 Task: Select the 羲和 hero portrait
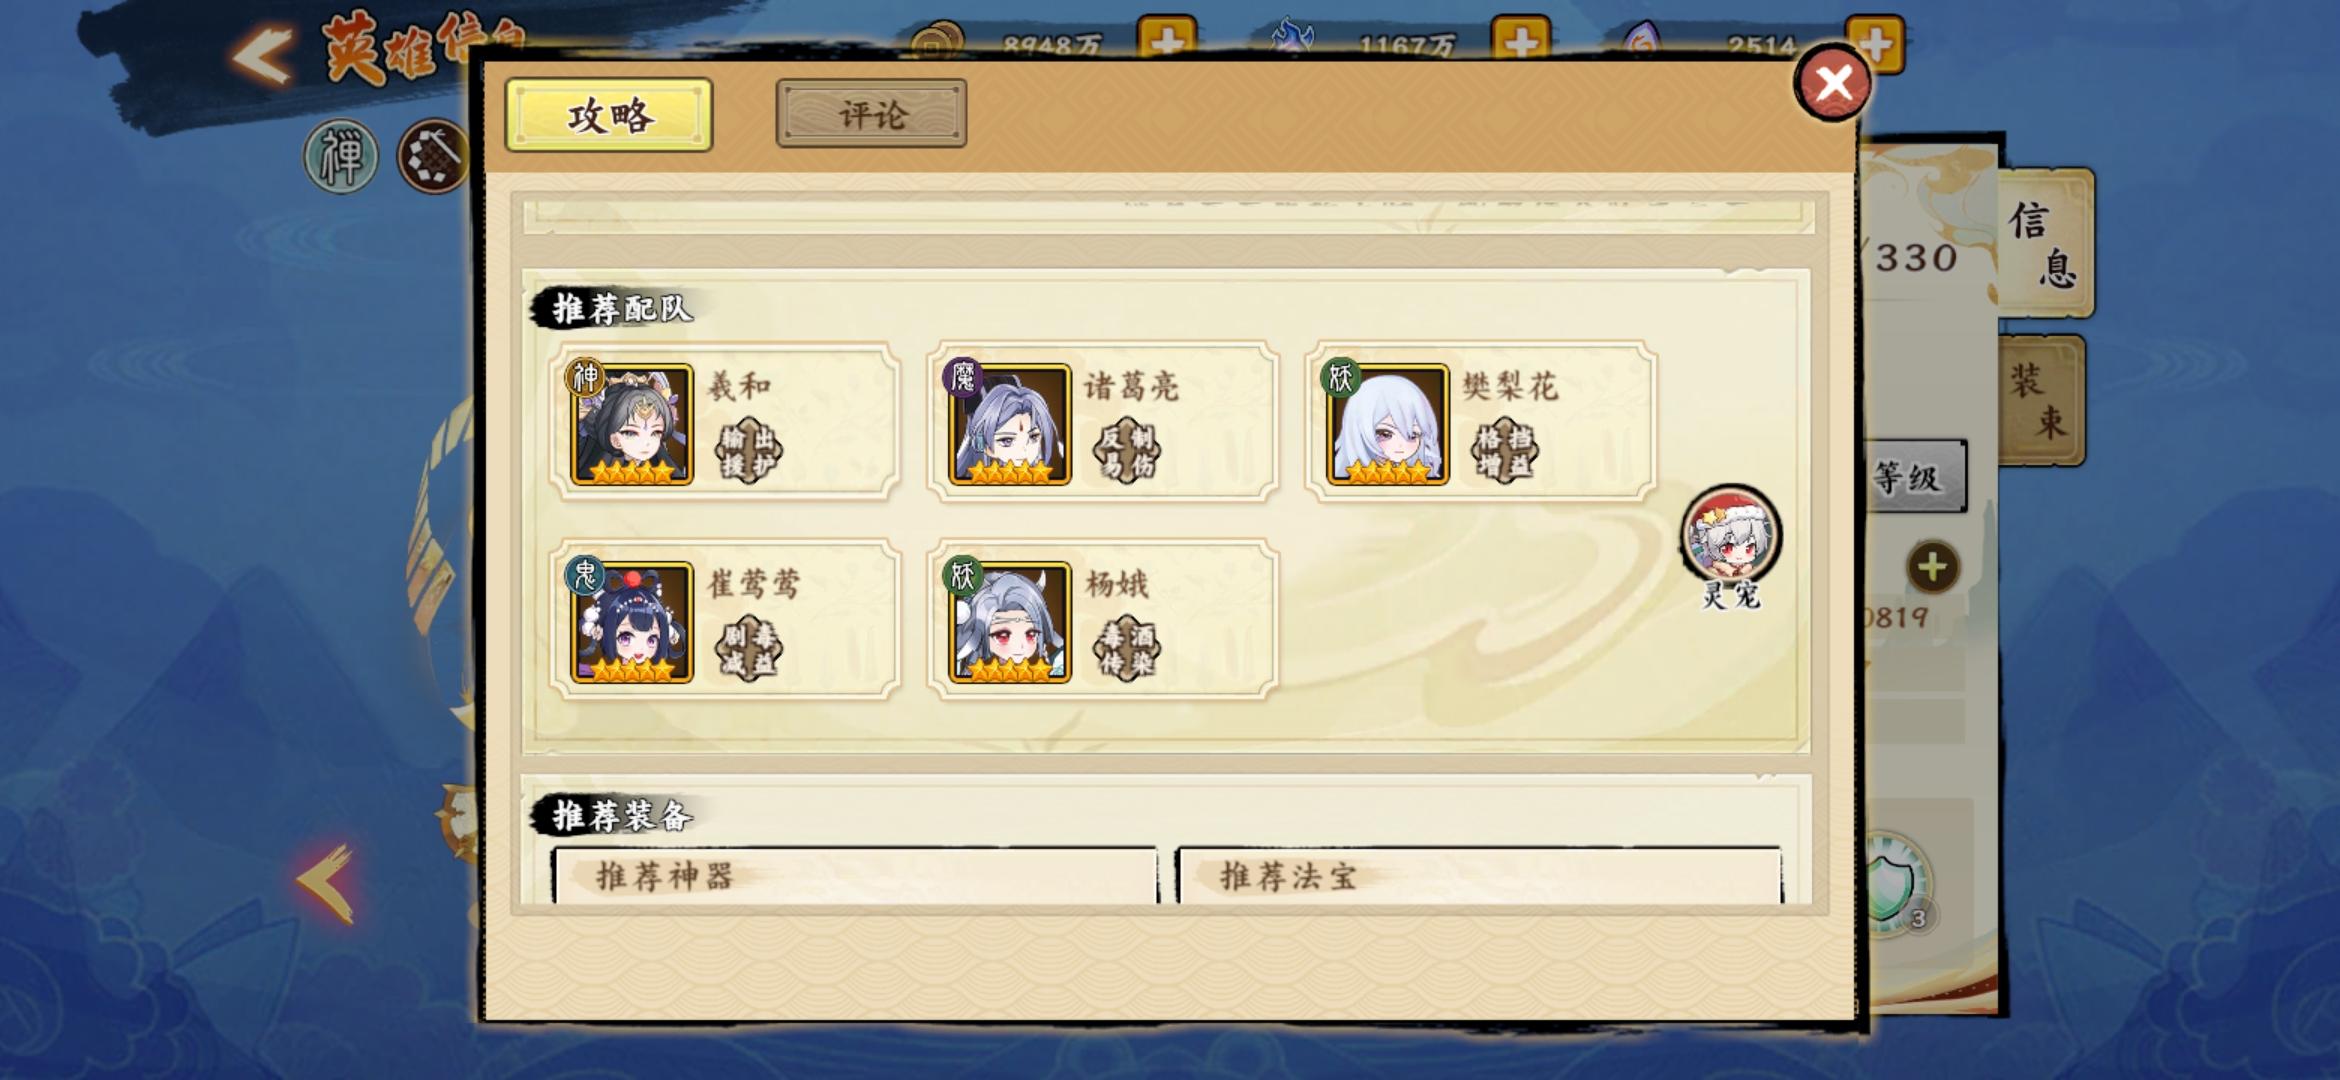[x=631, y=423]
